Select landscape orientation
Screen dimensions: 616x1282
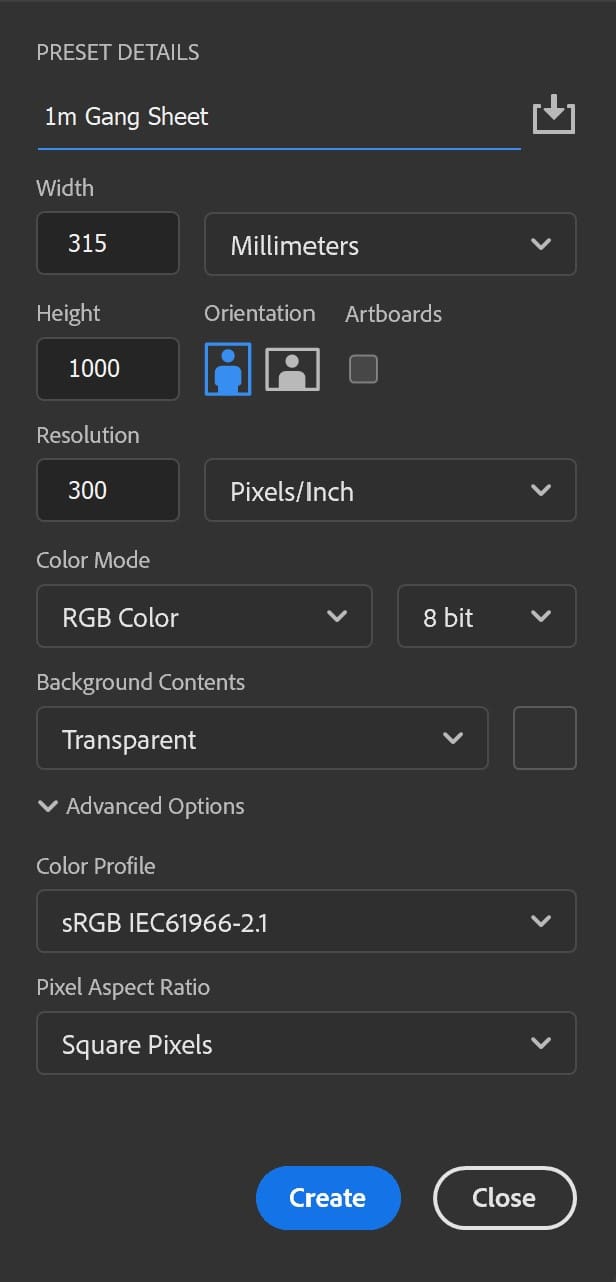tap(292, 368)
